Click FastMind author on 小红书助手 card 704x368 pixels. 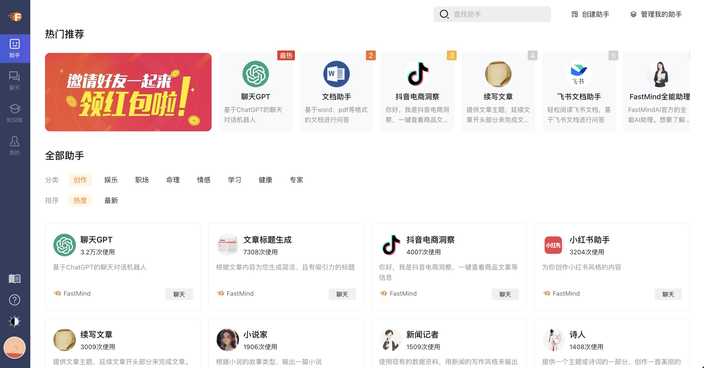click(561, 294)
